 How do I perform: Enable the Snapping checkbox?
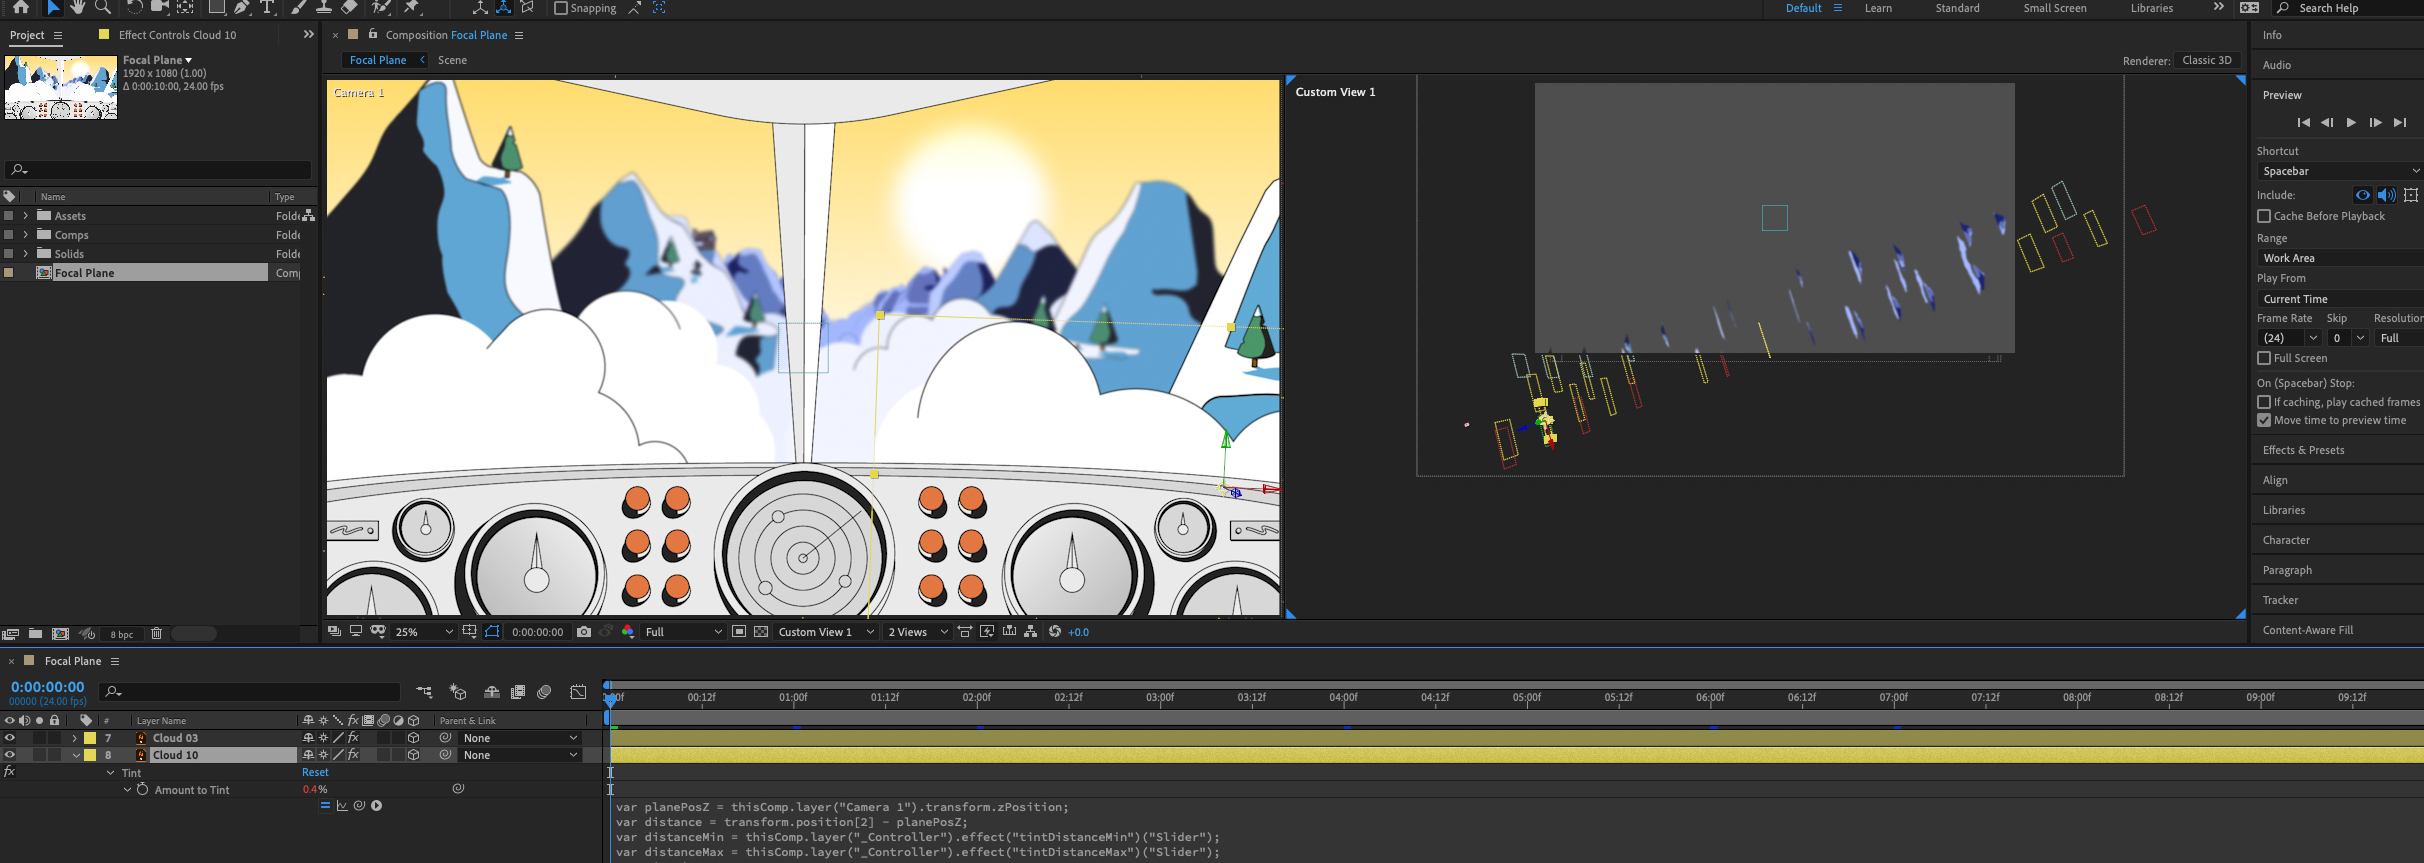pos(561,8)
